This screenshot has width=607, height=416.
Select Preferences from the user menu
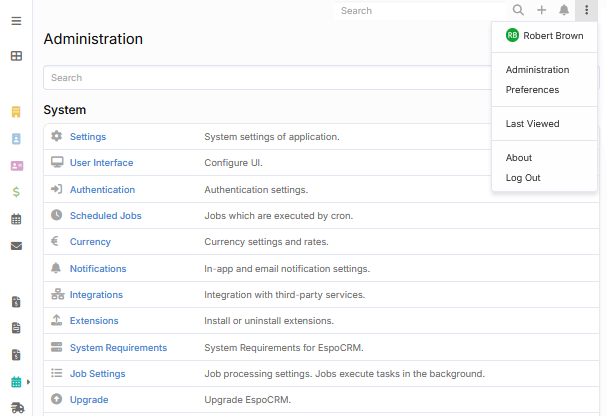[532, 90]
